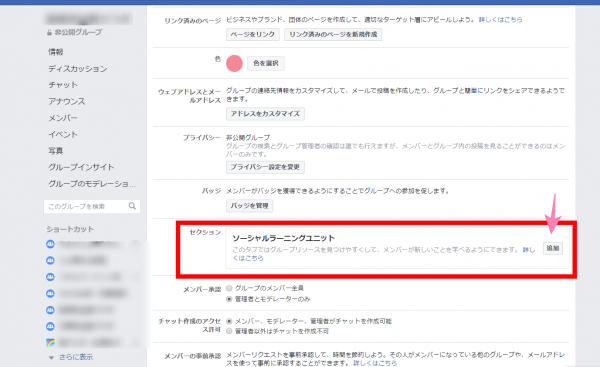The image size is (600, 367).
Task: Open the メンバー list
Action: 63,118
